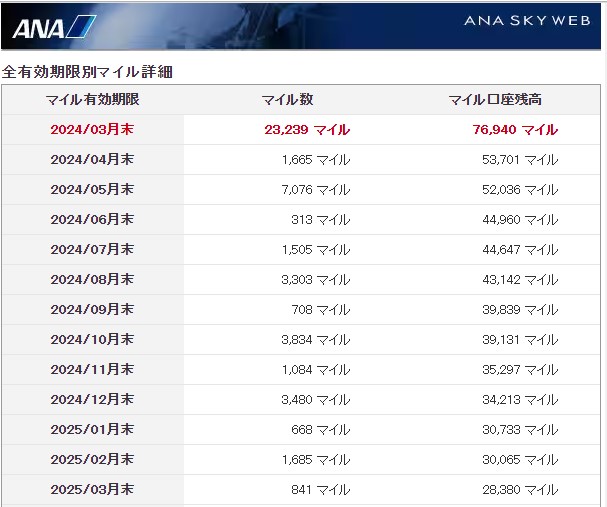Click the 7,076 マイル value
The width and height of the screenshot is (607, 507).
coord(315,190)
